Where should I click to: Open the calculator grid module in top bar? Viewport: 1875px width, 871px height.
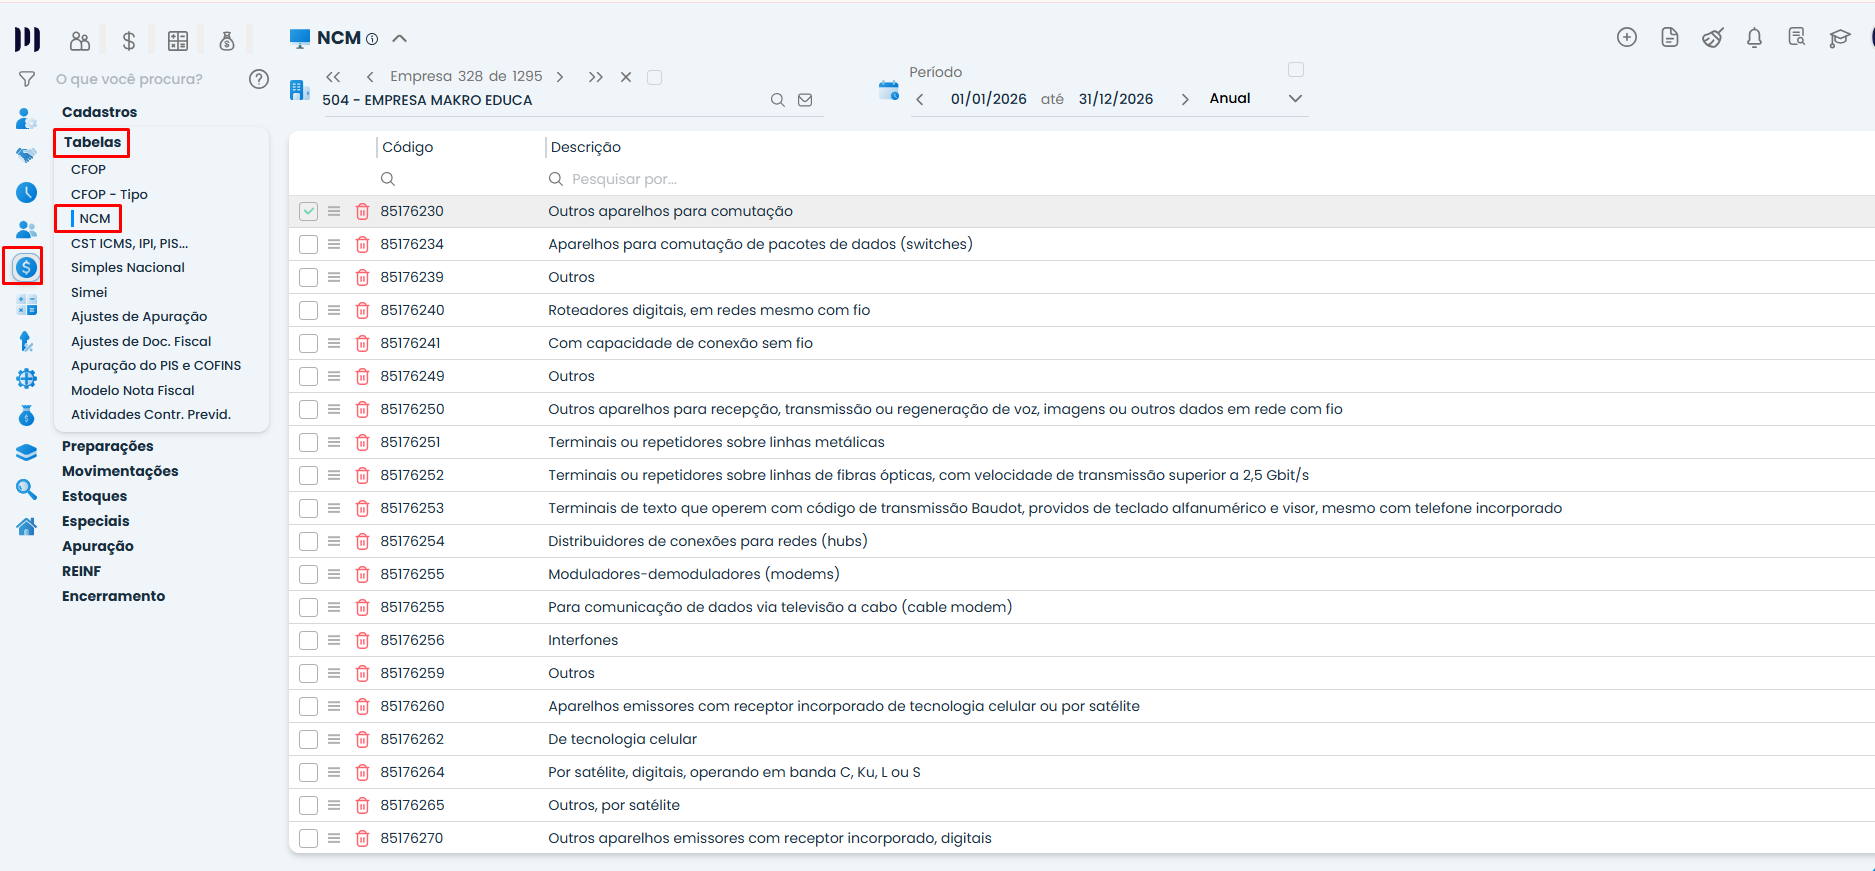(178, 41)
